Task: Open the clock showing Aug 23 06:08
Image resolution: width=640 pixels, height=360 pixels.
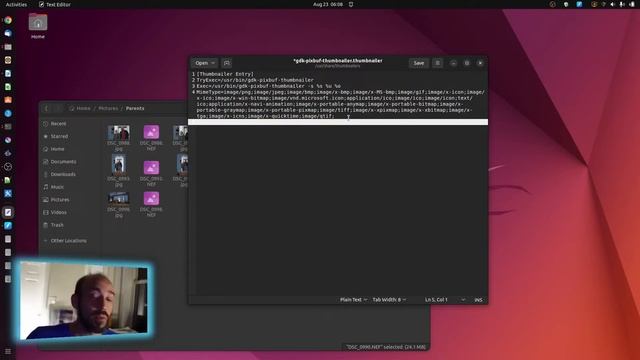Action: [328, 4]
